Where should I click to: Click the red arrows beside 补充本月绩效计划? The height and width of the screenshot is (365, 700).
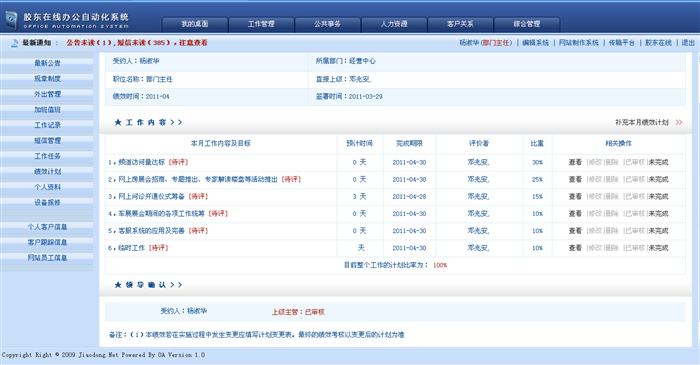(x=679, y=122)
